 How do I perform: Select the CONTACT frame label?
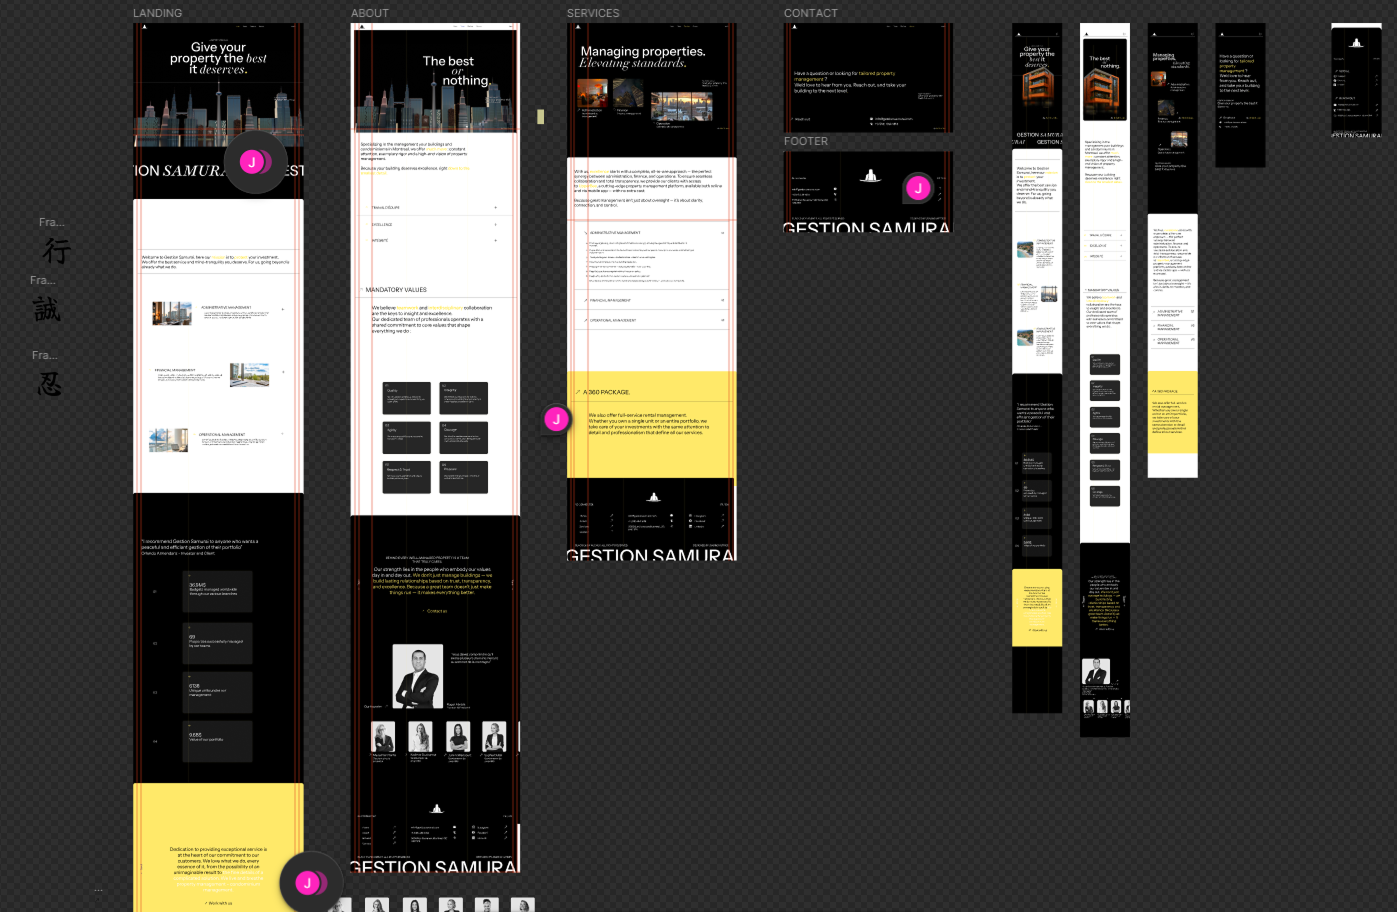810,13
